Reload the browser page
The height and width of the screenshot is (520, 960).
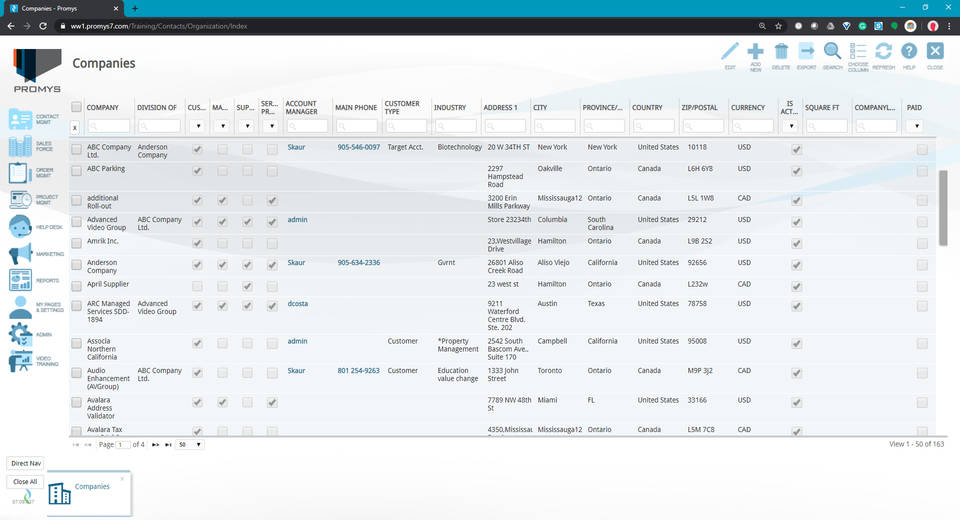click(x=43, y=26)
